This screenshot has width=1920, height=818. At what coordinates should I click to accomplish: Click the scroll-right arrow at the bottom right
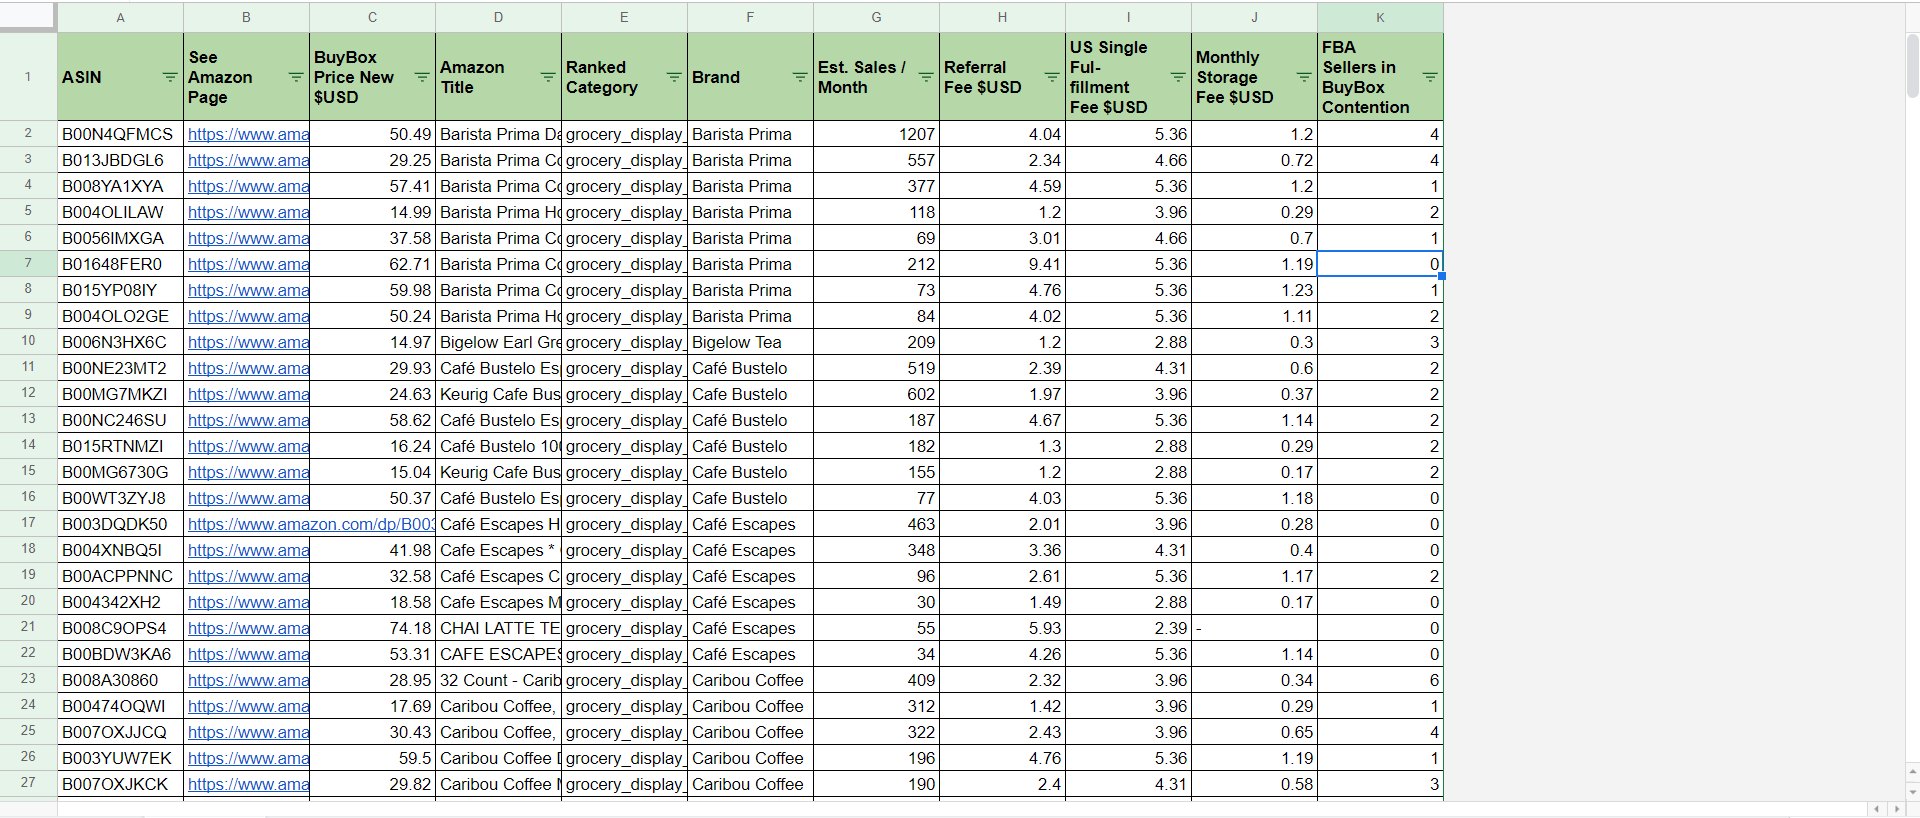(1896, 809)
